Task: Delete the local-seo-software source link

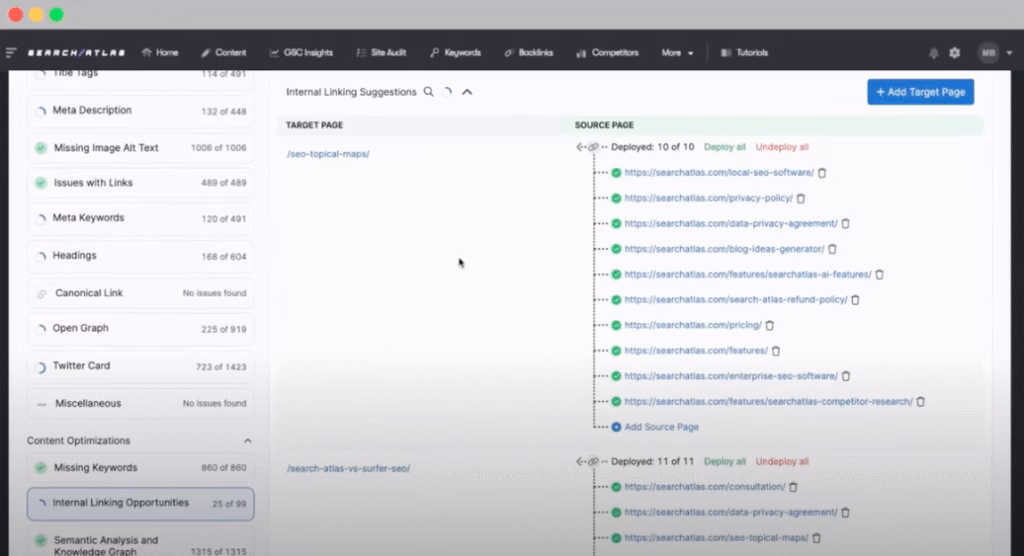Action: [x=822, y=173]
